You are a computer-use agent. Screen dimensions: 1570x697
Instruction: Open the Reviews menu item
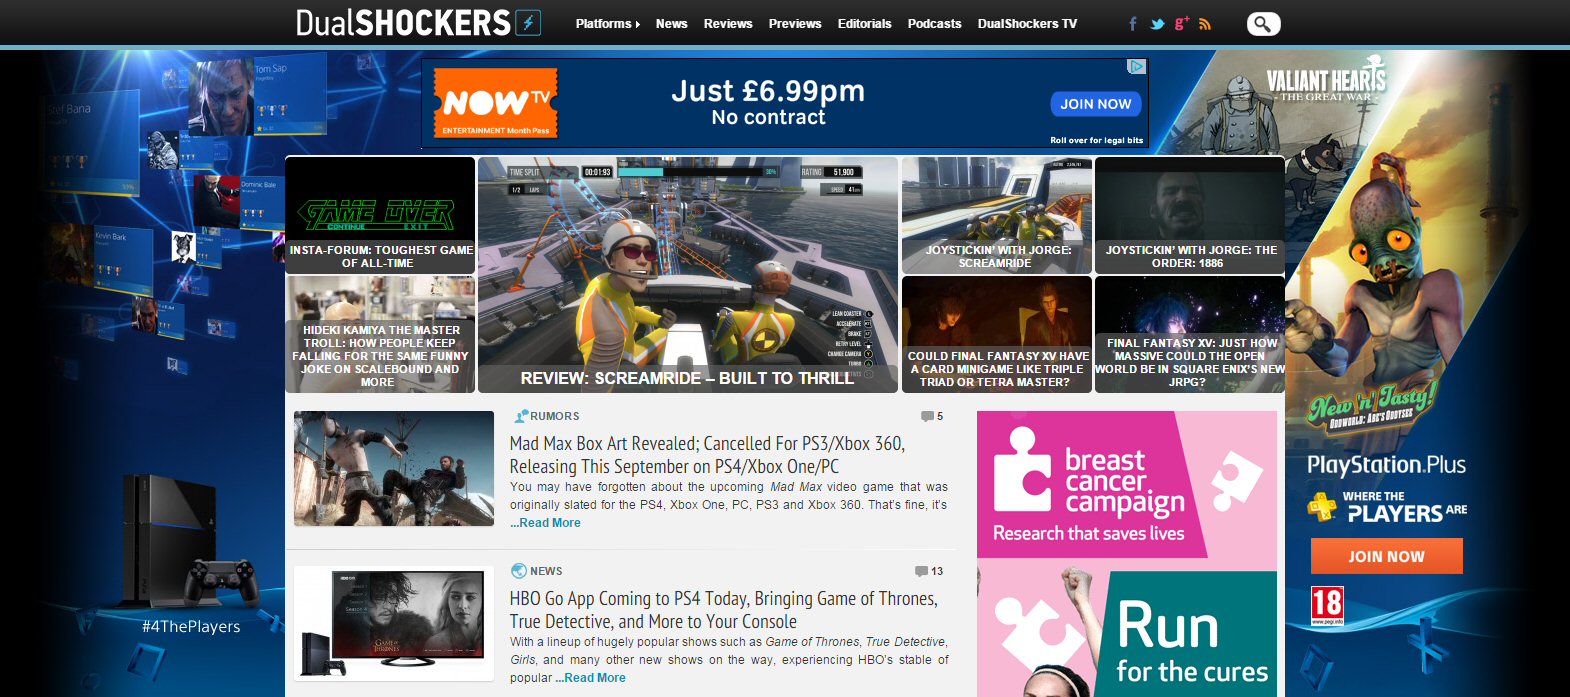(728, 24)
